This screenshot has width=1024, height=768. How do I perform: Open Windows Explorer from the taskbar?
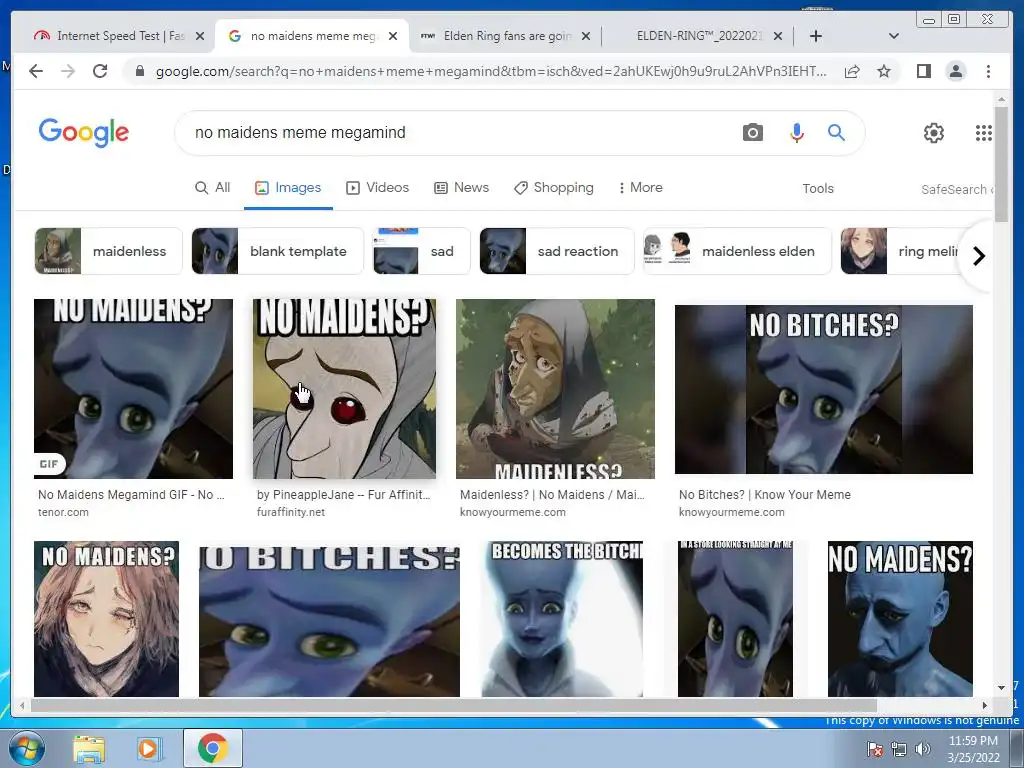click(x=89, y=749)
